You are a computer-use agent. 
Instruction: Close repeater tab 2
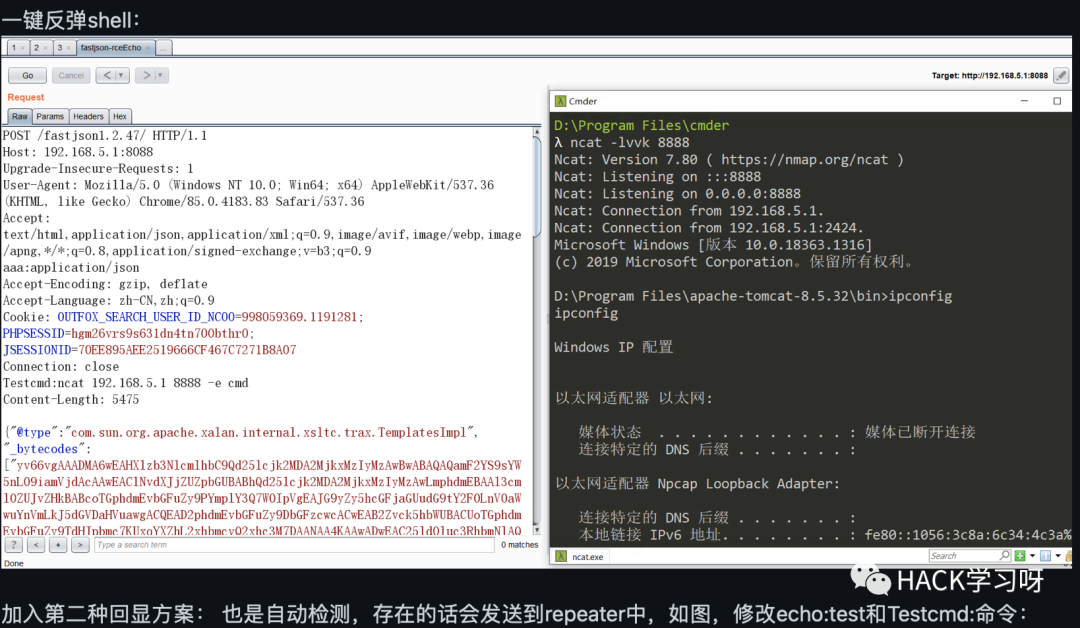tap(45, 48)
